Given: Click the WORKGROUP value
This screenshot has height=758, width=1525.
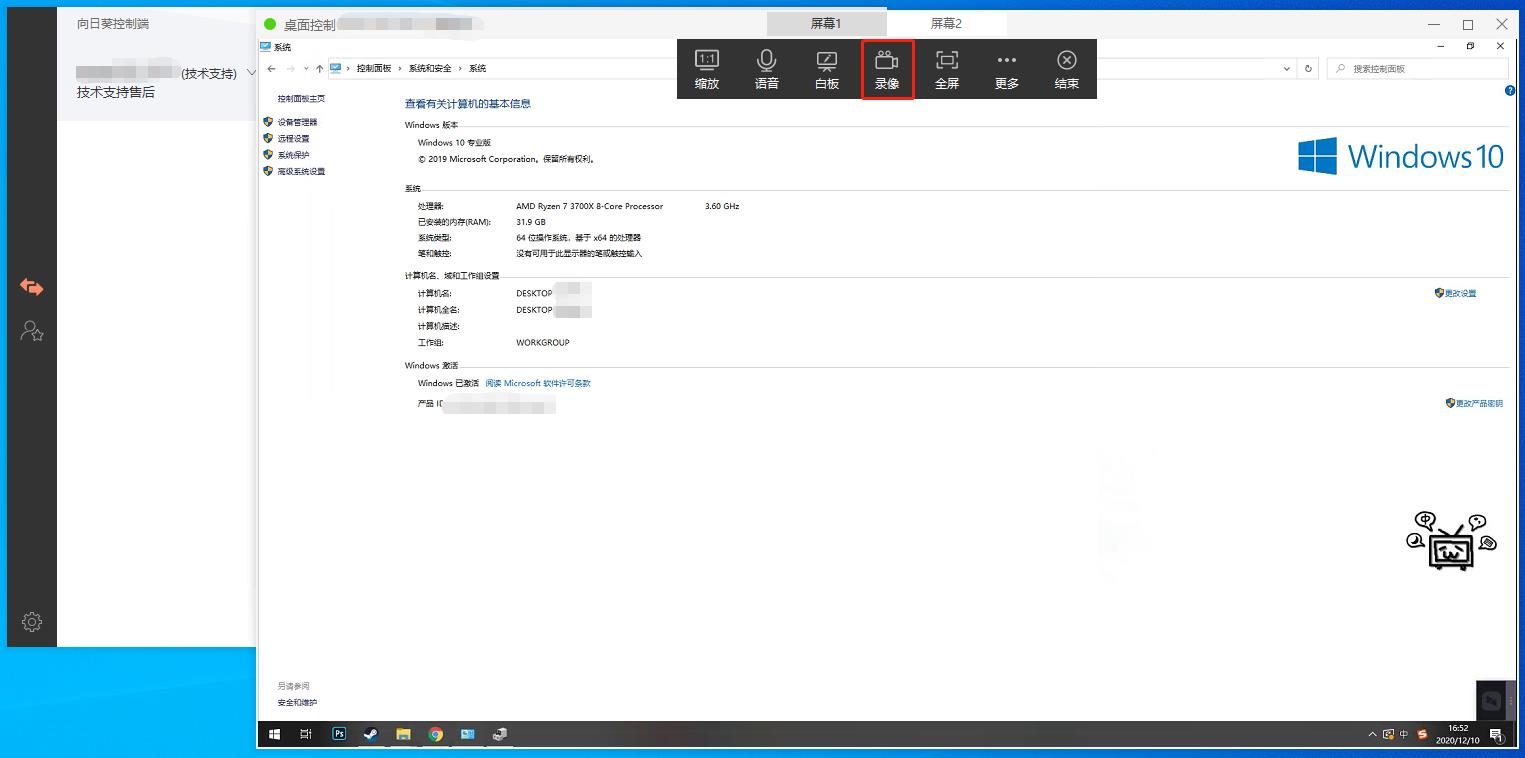Looking at the screenshot, I should click(x=543, y=342).
